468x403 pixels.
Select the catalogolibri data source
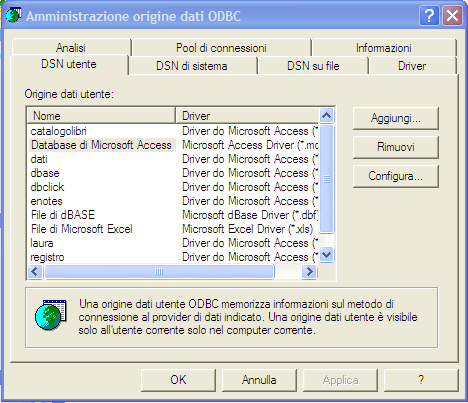pyautogui.click(x=59, y=131)
